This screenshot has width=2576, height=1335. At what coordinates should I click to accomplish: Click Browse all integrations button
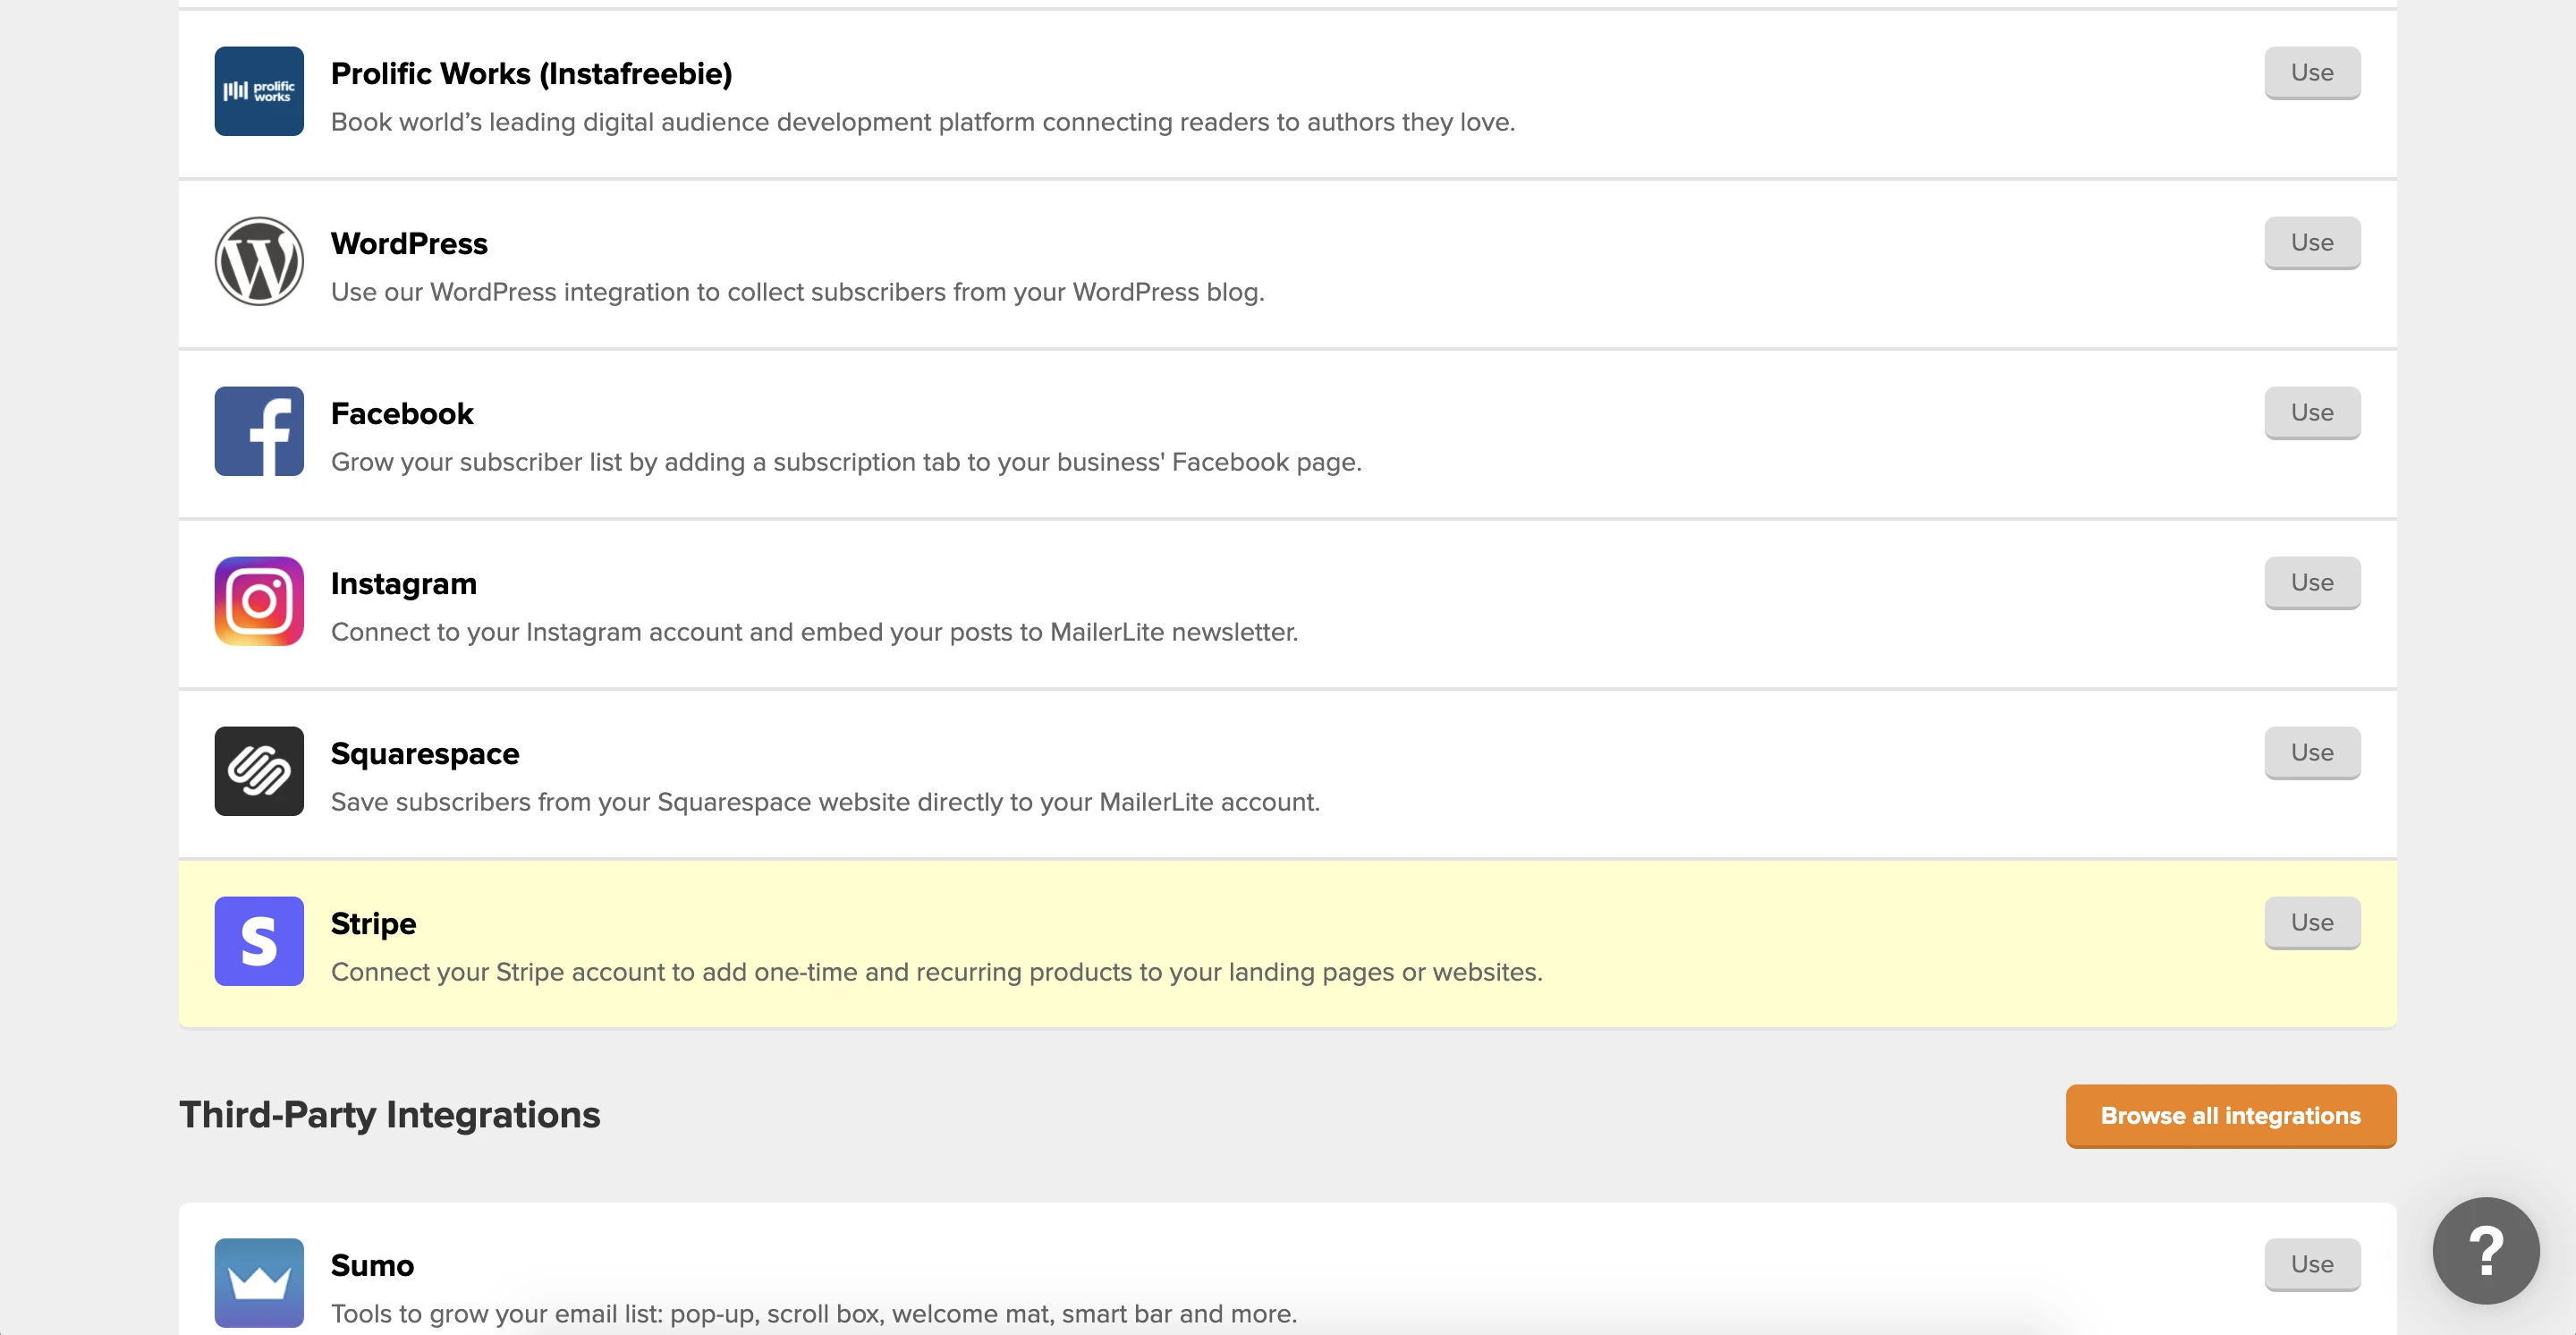point(2230,1116)
